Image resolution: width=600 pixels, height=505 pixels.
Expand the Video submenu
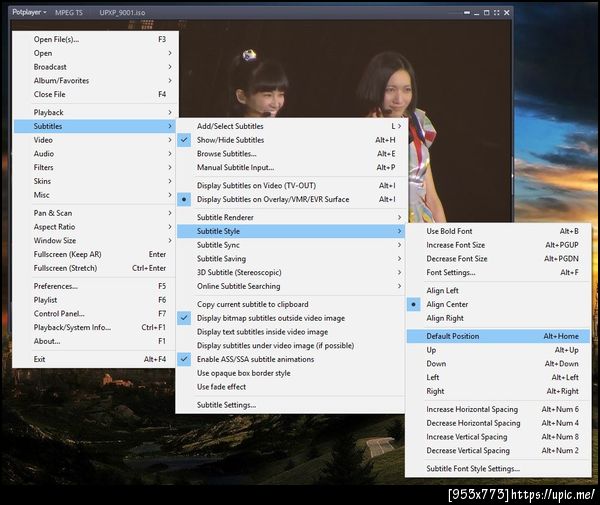(x=95, y=140)
